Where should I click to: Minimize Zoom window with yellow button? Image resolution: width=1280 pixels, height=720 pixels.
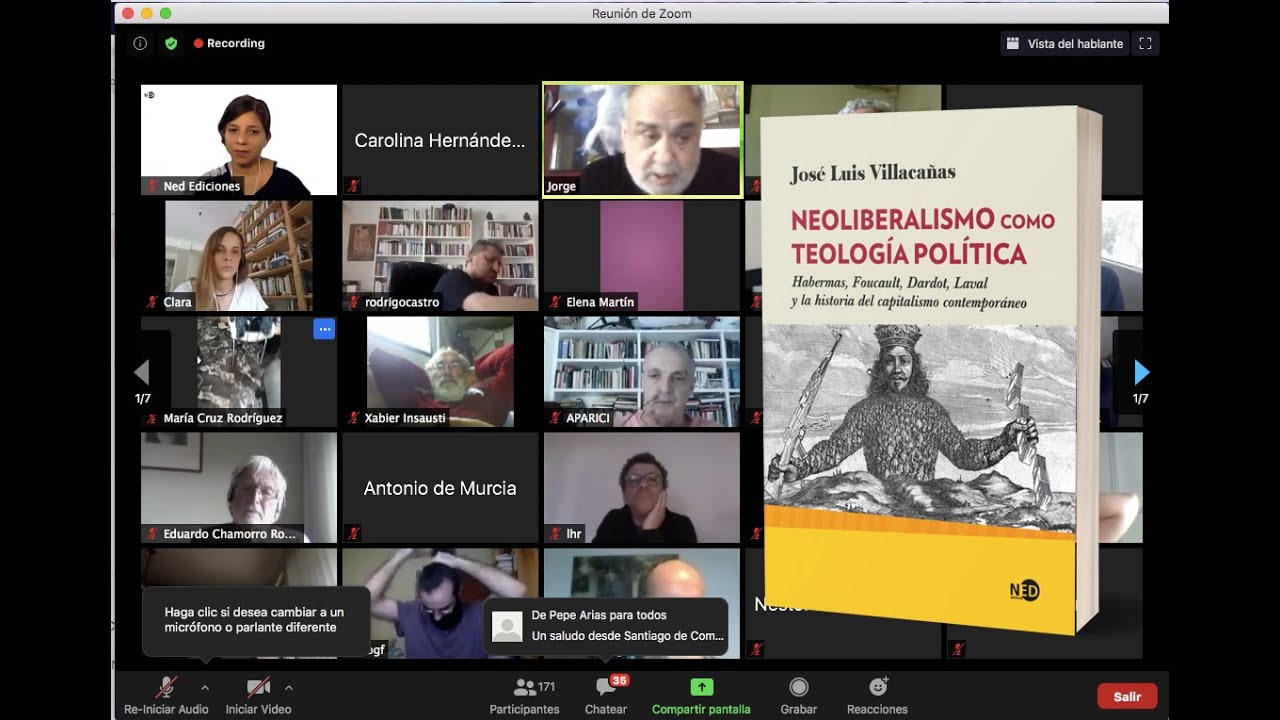147,13
